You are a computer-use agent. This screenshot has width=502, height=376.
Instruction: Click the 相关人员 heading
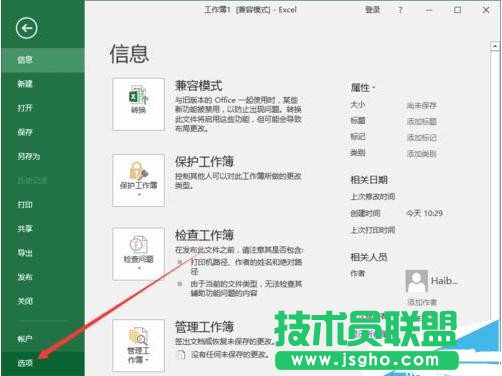click(x=369, y=257)
